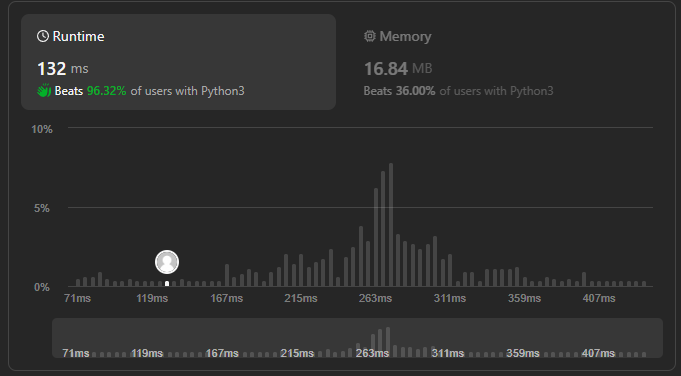Viewport: 681px width, 376px height.
Task: Click the 36.00% memory percentage
Action: 415,91
